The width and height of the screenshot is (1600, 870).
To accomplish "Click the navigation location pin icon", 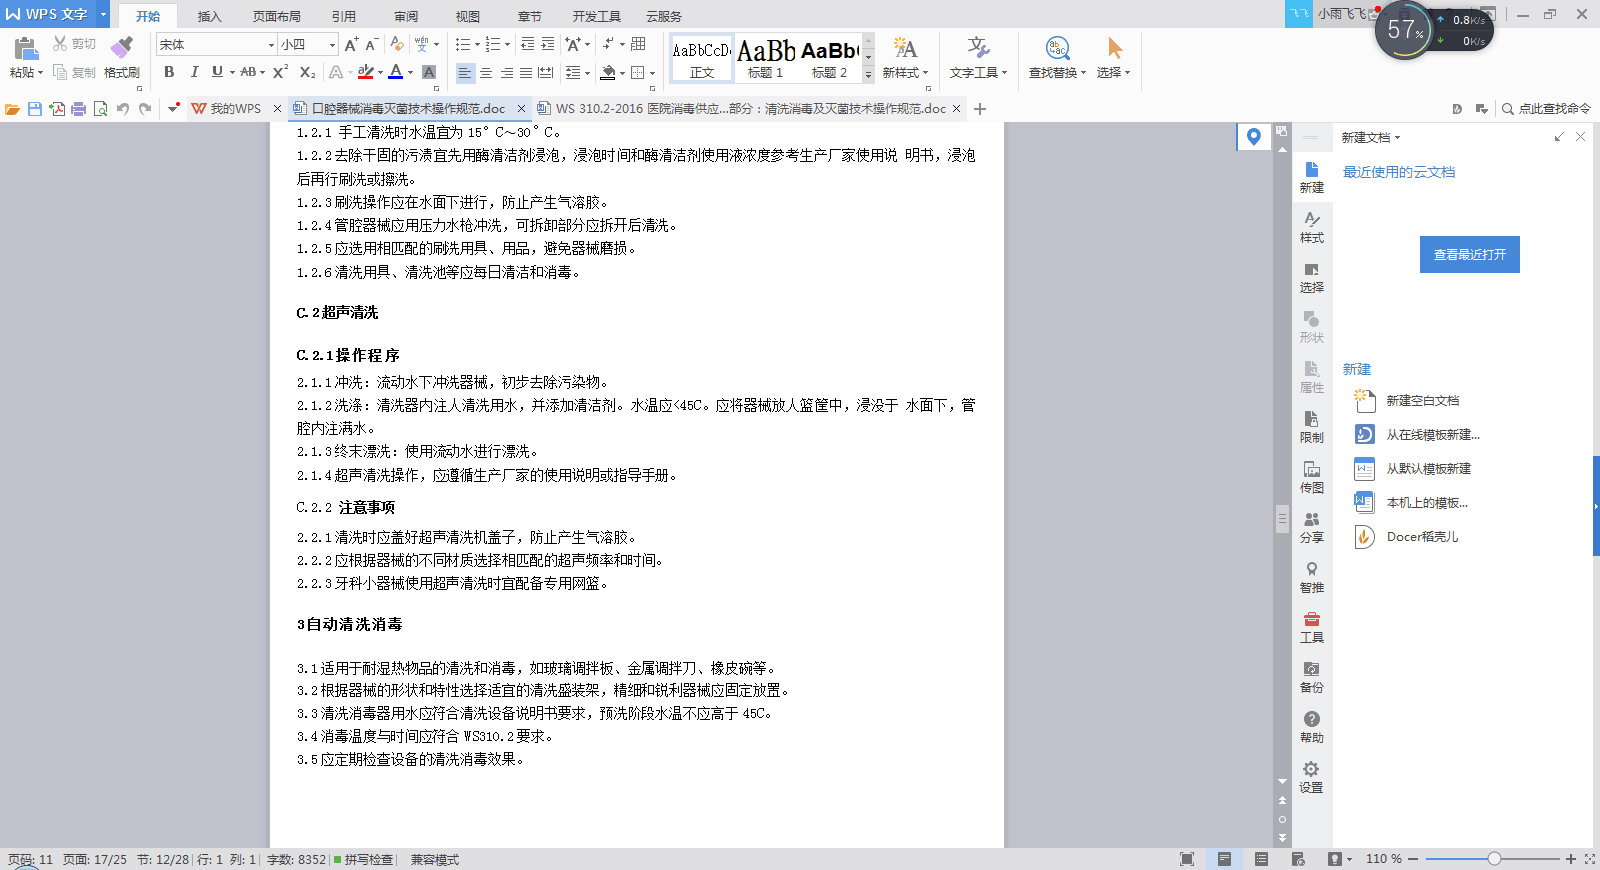I will point(1253,136).
